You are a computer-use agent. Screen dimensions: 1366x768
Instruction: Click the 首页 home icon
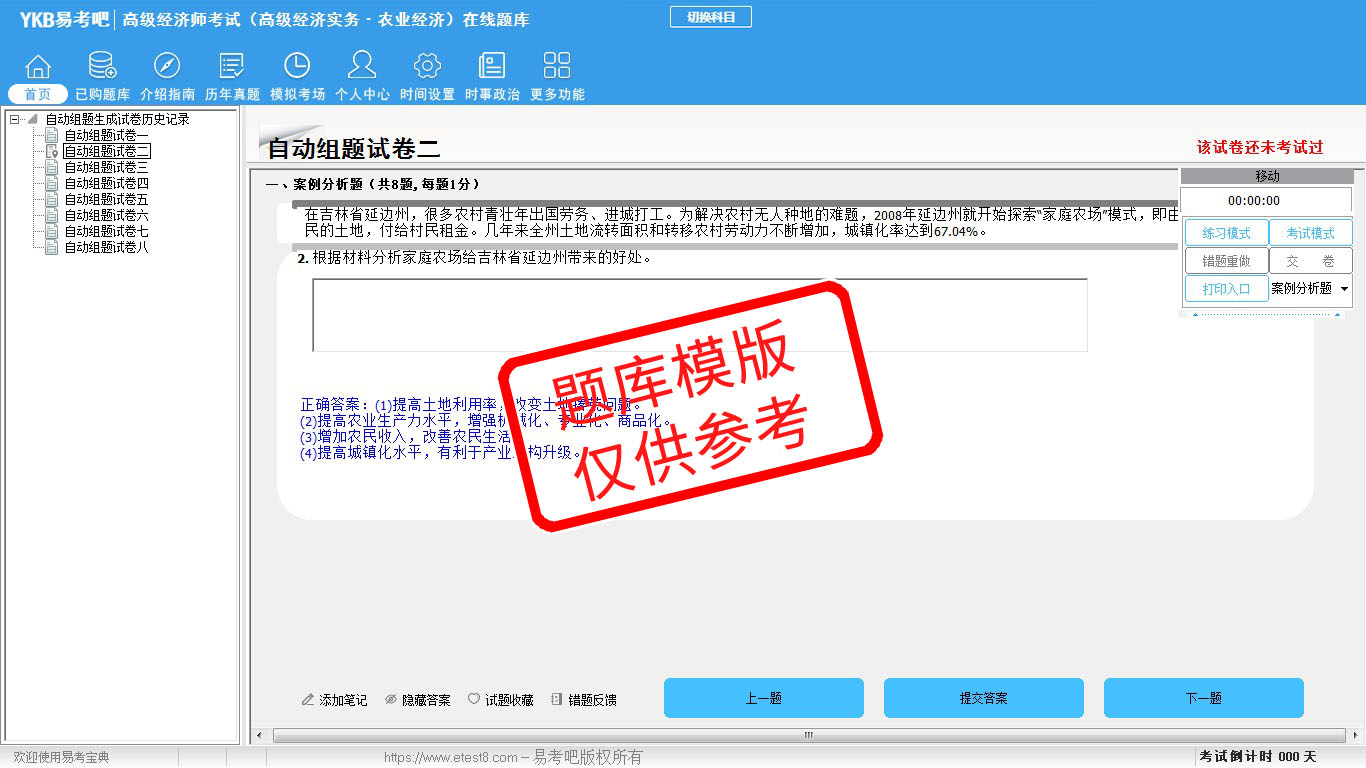37,67
